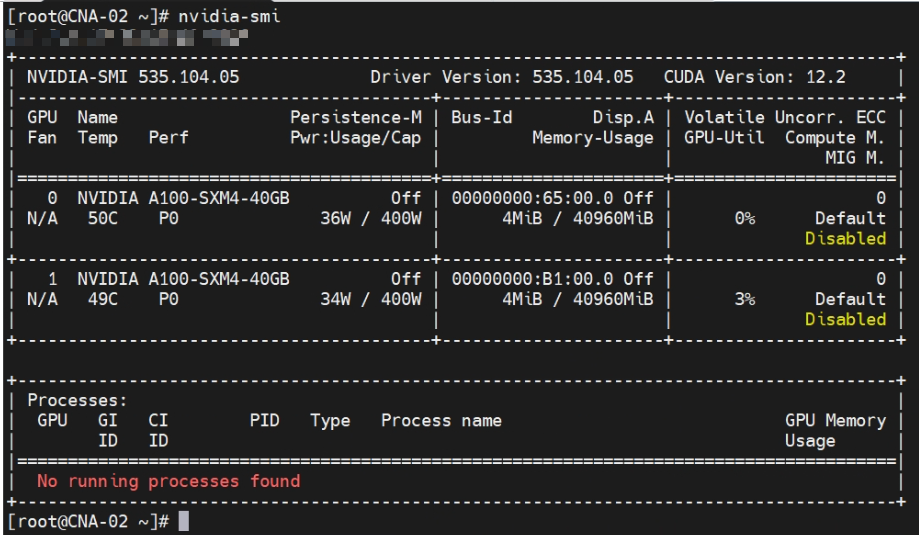919x535 pixels.
Task: Click second yellow Disabled MIG status
Action: tap(845, 319)
